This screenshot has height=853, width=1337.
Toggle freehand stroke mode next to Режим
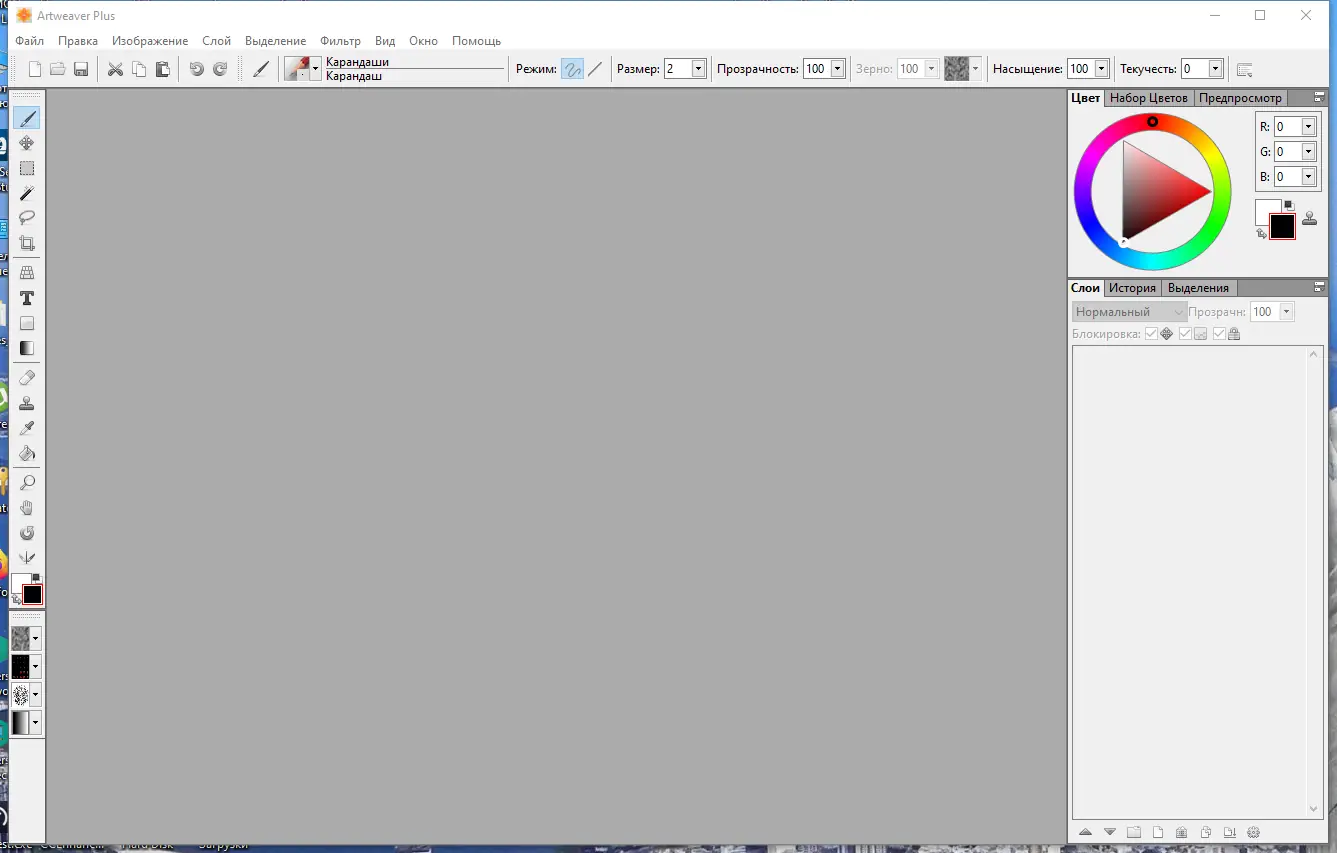coord(571,68)
